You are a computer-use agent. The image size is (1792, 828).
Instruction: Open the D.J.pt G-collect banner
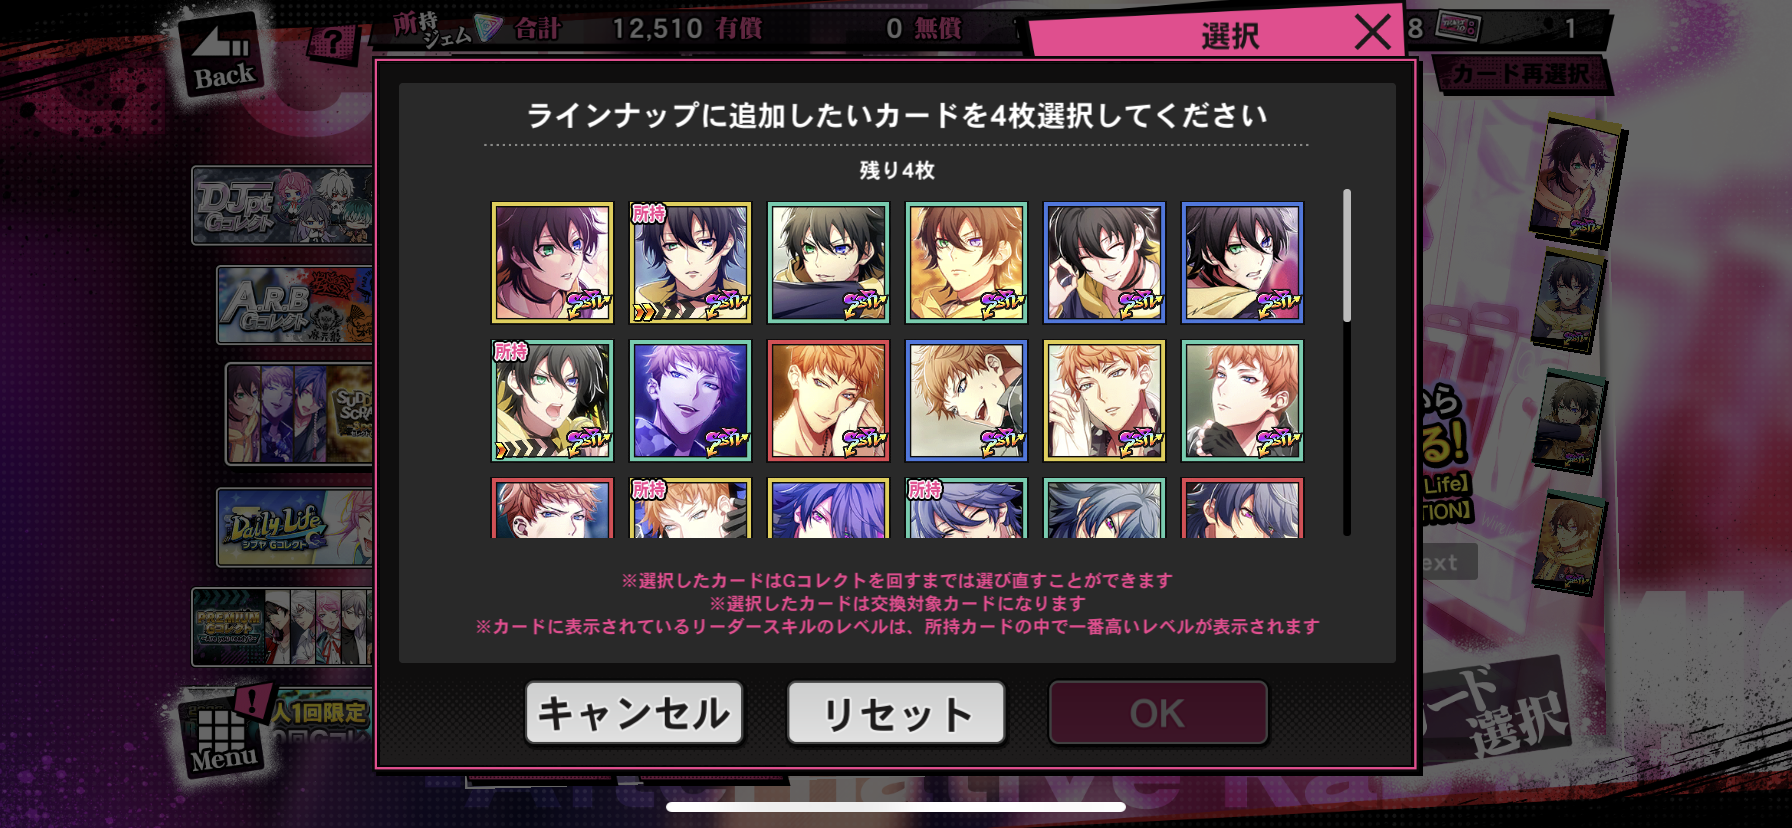coord(283,206)
